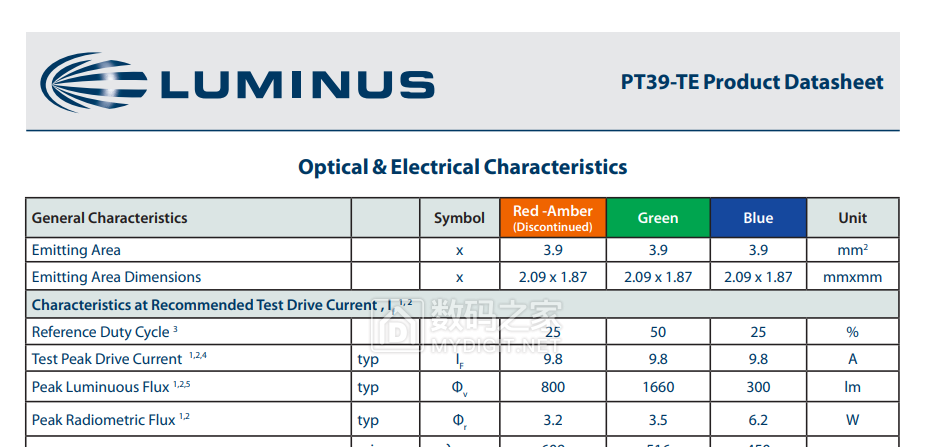Click the radiometric flux value 3.5
The height and width of the screenshot is (447, 935).
[658, 420]
